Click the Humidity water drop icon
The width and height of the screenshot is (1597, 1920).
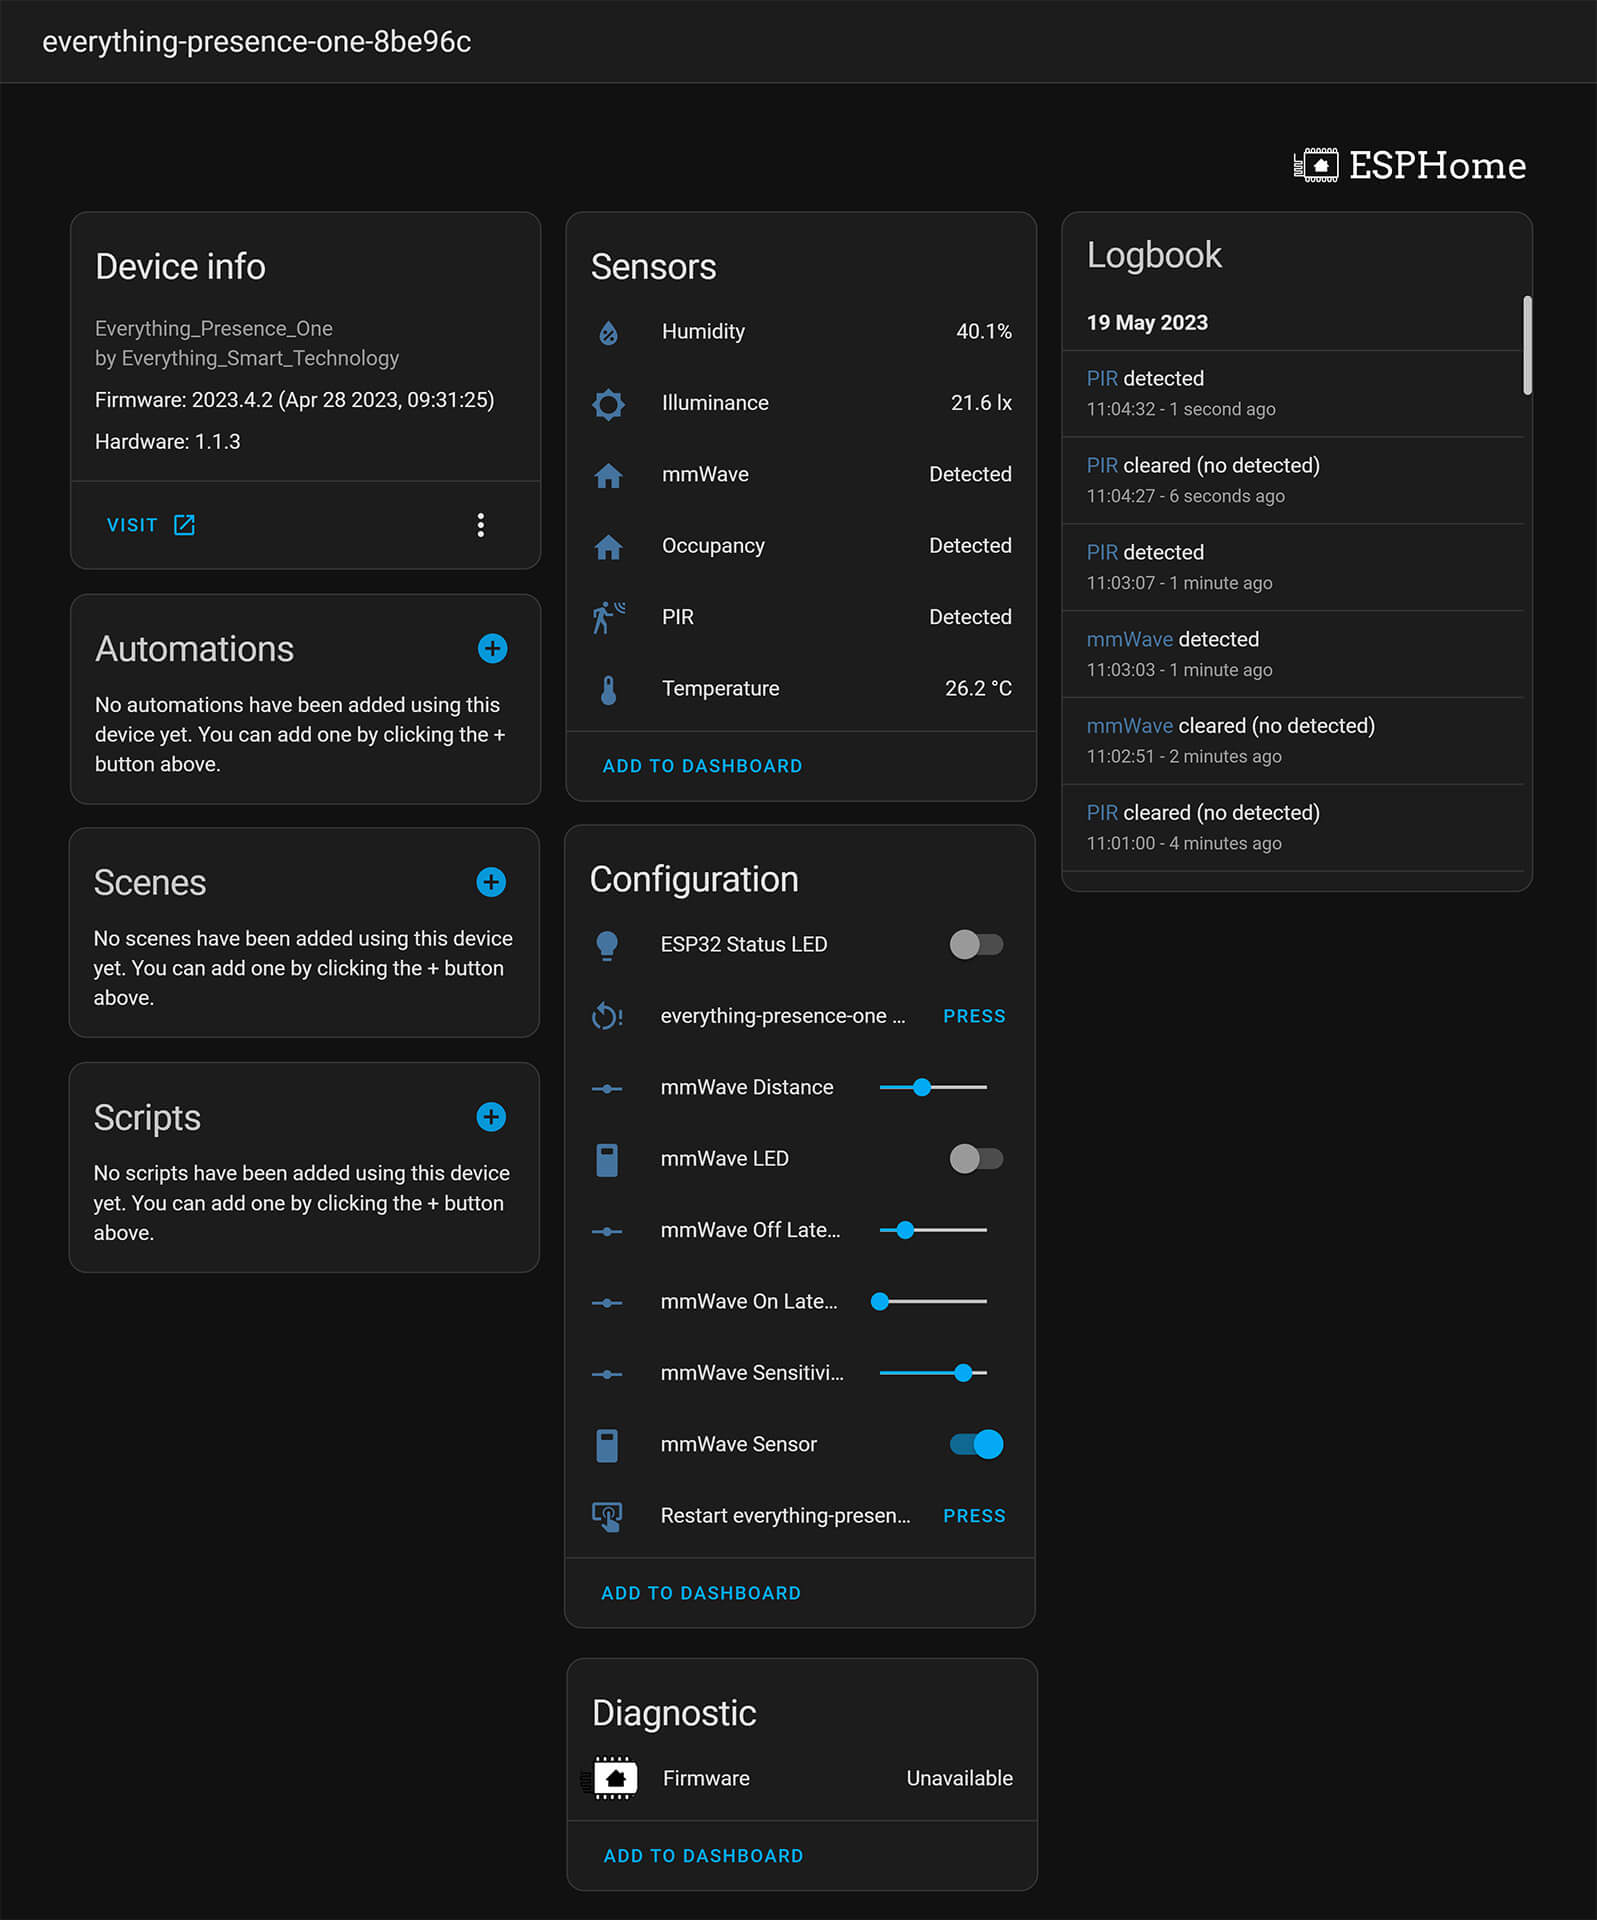608,332
